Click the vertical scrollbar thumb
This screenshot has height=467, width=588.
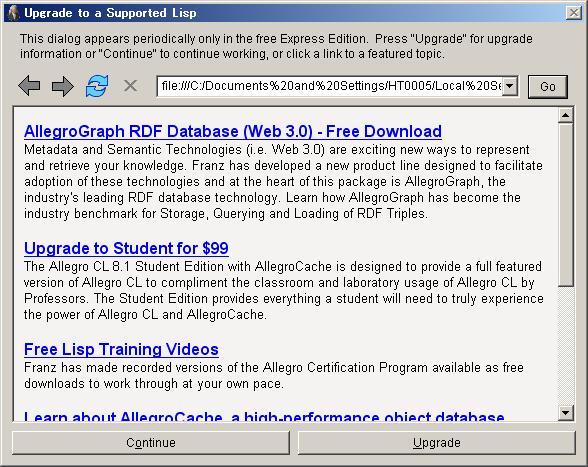[565, 205]
